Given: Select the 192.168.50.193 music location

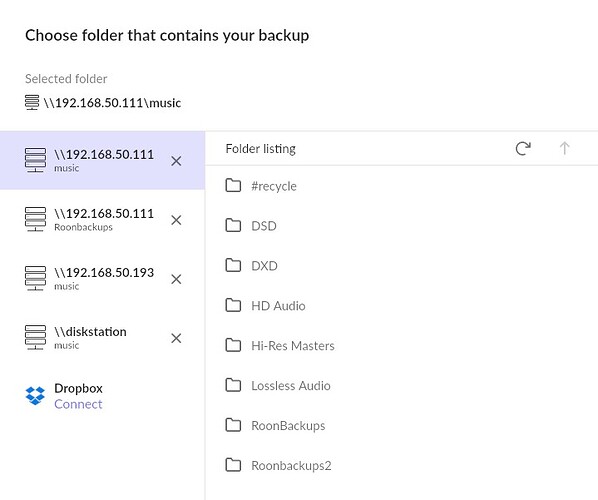Looking at the screenshot, I should pos(102,279).
